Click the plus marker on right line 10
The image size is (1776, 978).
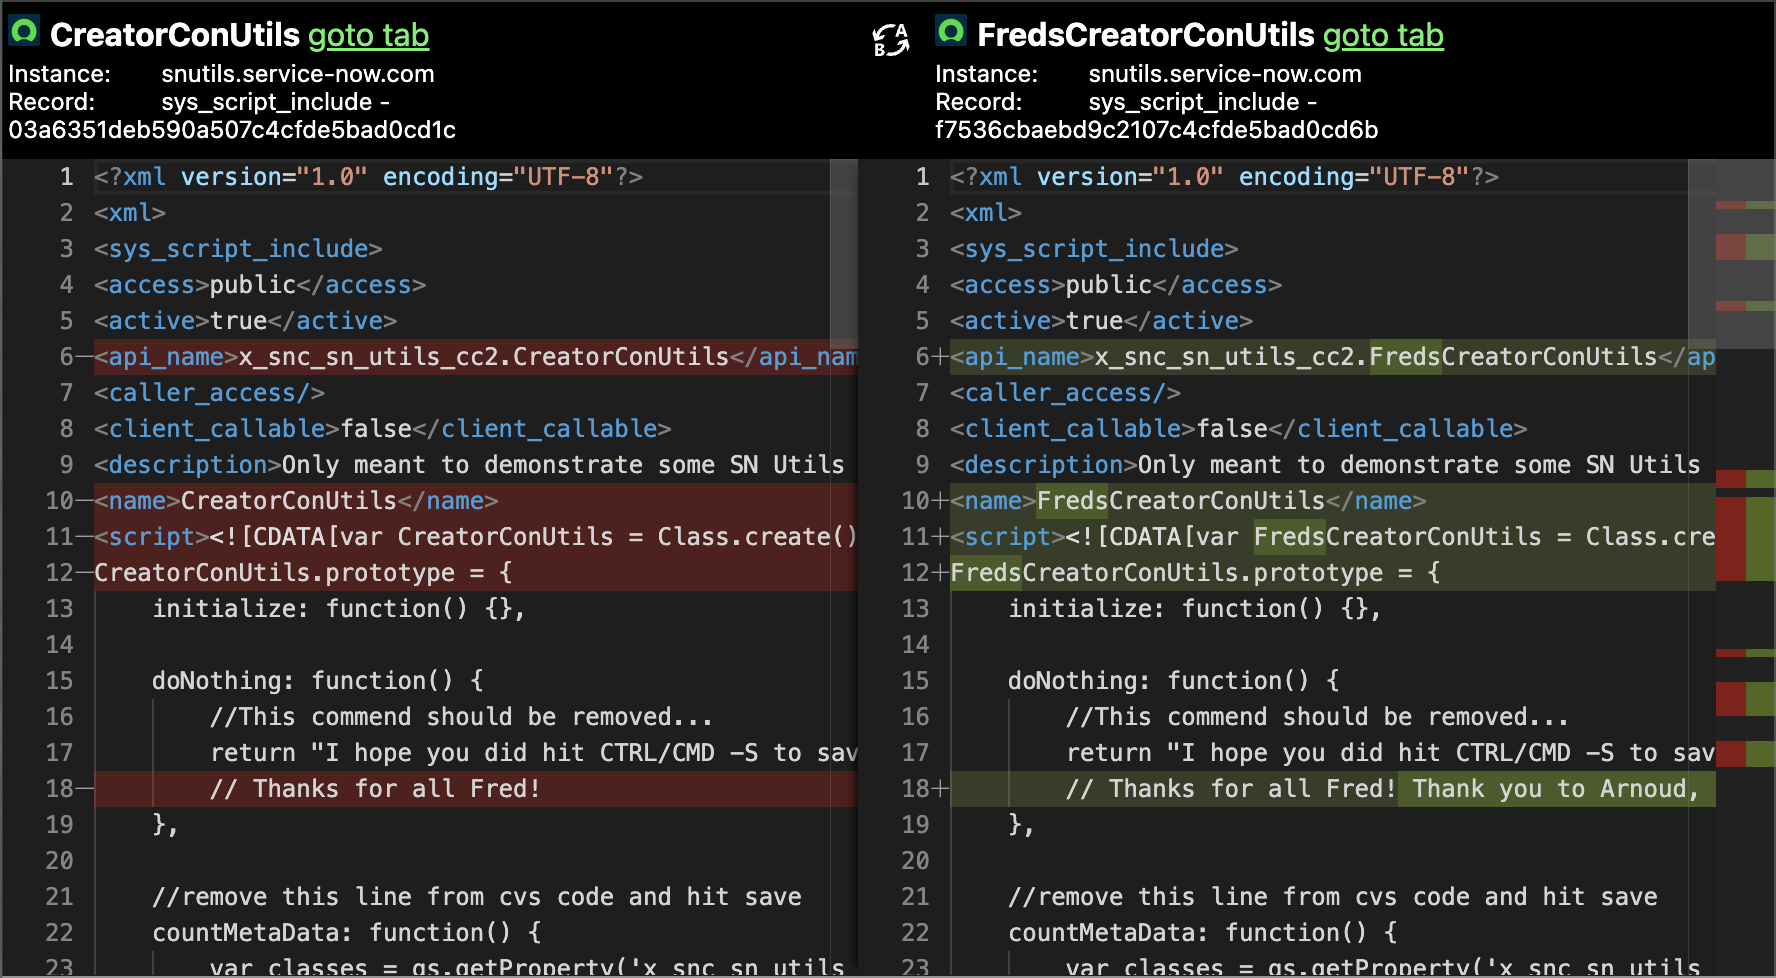(x=940, y=501)
